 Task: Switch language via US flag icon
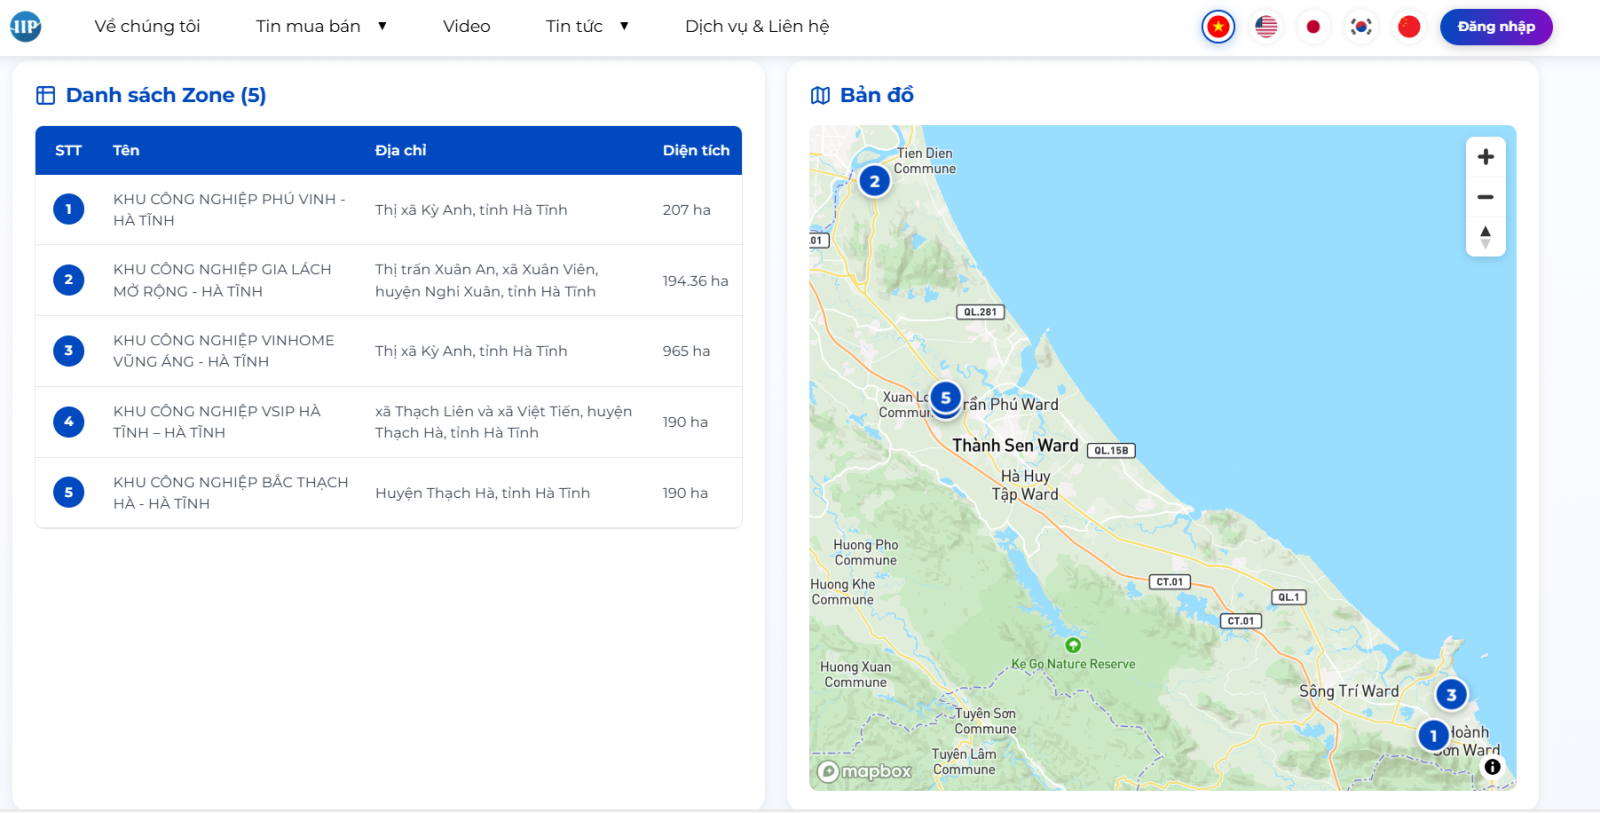(x=1266, y=27)
